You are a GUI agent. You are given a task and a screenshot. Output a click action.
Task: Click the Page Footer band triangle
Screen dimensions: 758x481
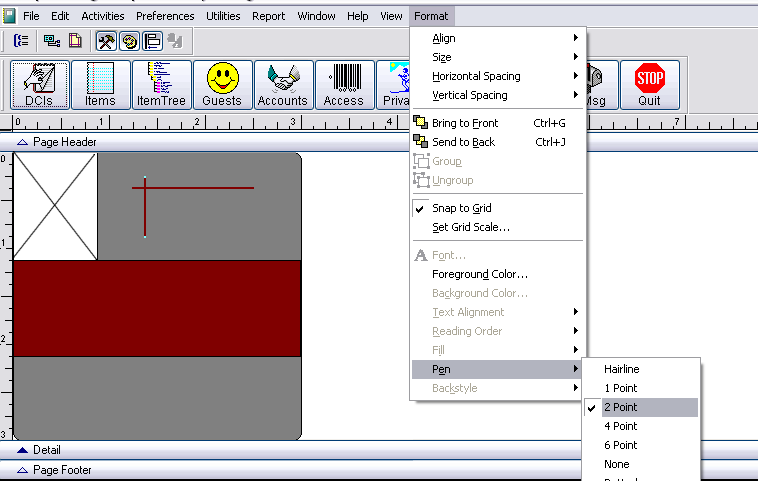[22, 470]
